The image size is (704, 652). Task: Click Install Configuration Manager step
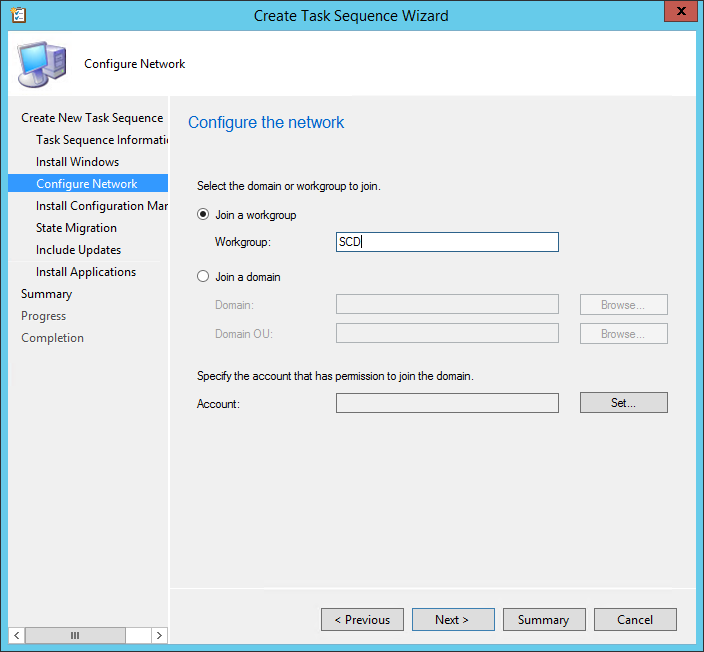[x=101, y=206]
